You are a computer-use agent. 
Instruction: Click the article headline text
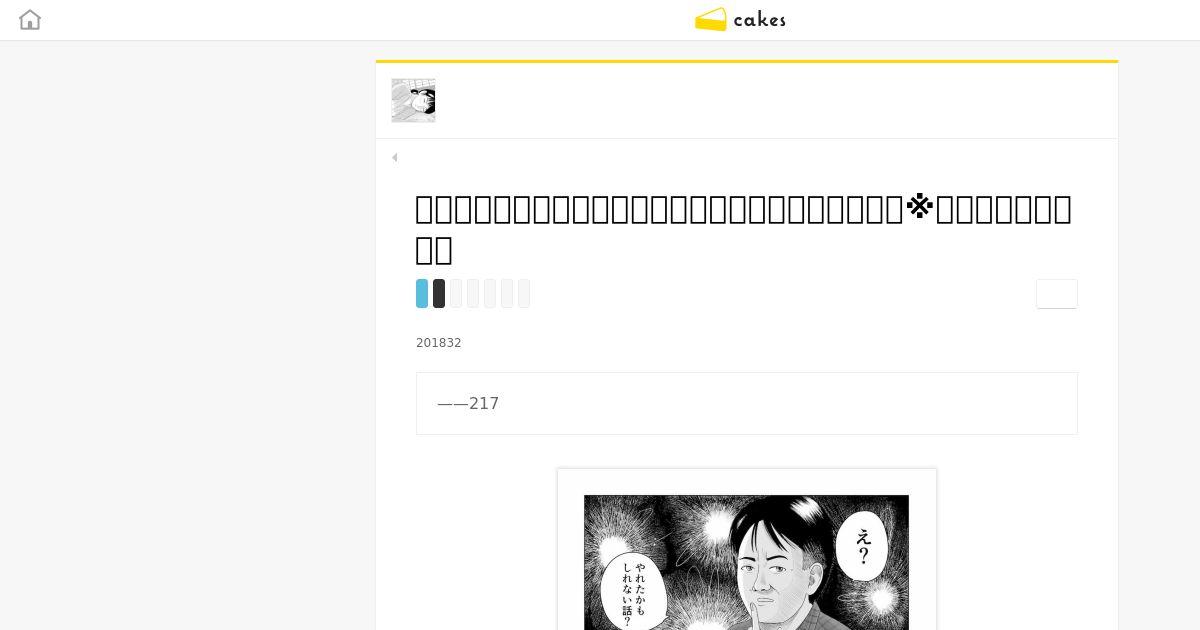(x=744, y=229)
